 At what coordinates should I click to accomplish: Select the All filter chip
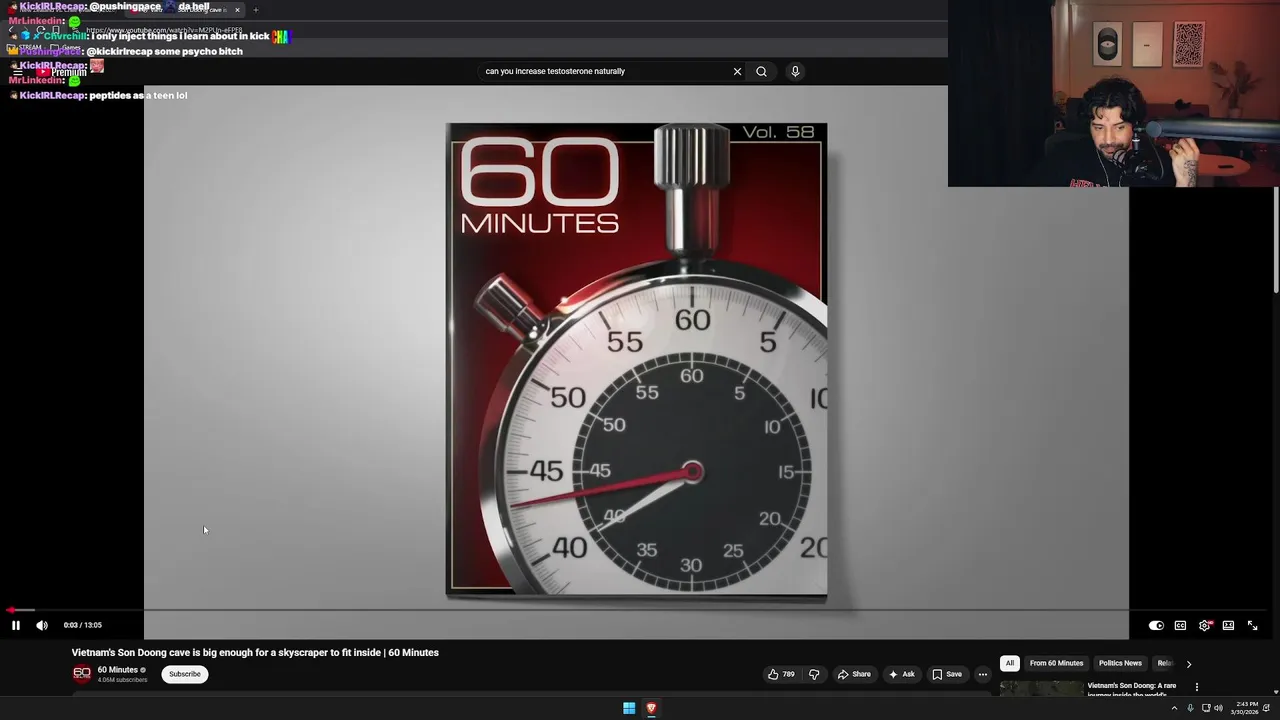[x=1010, y=663]
